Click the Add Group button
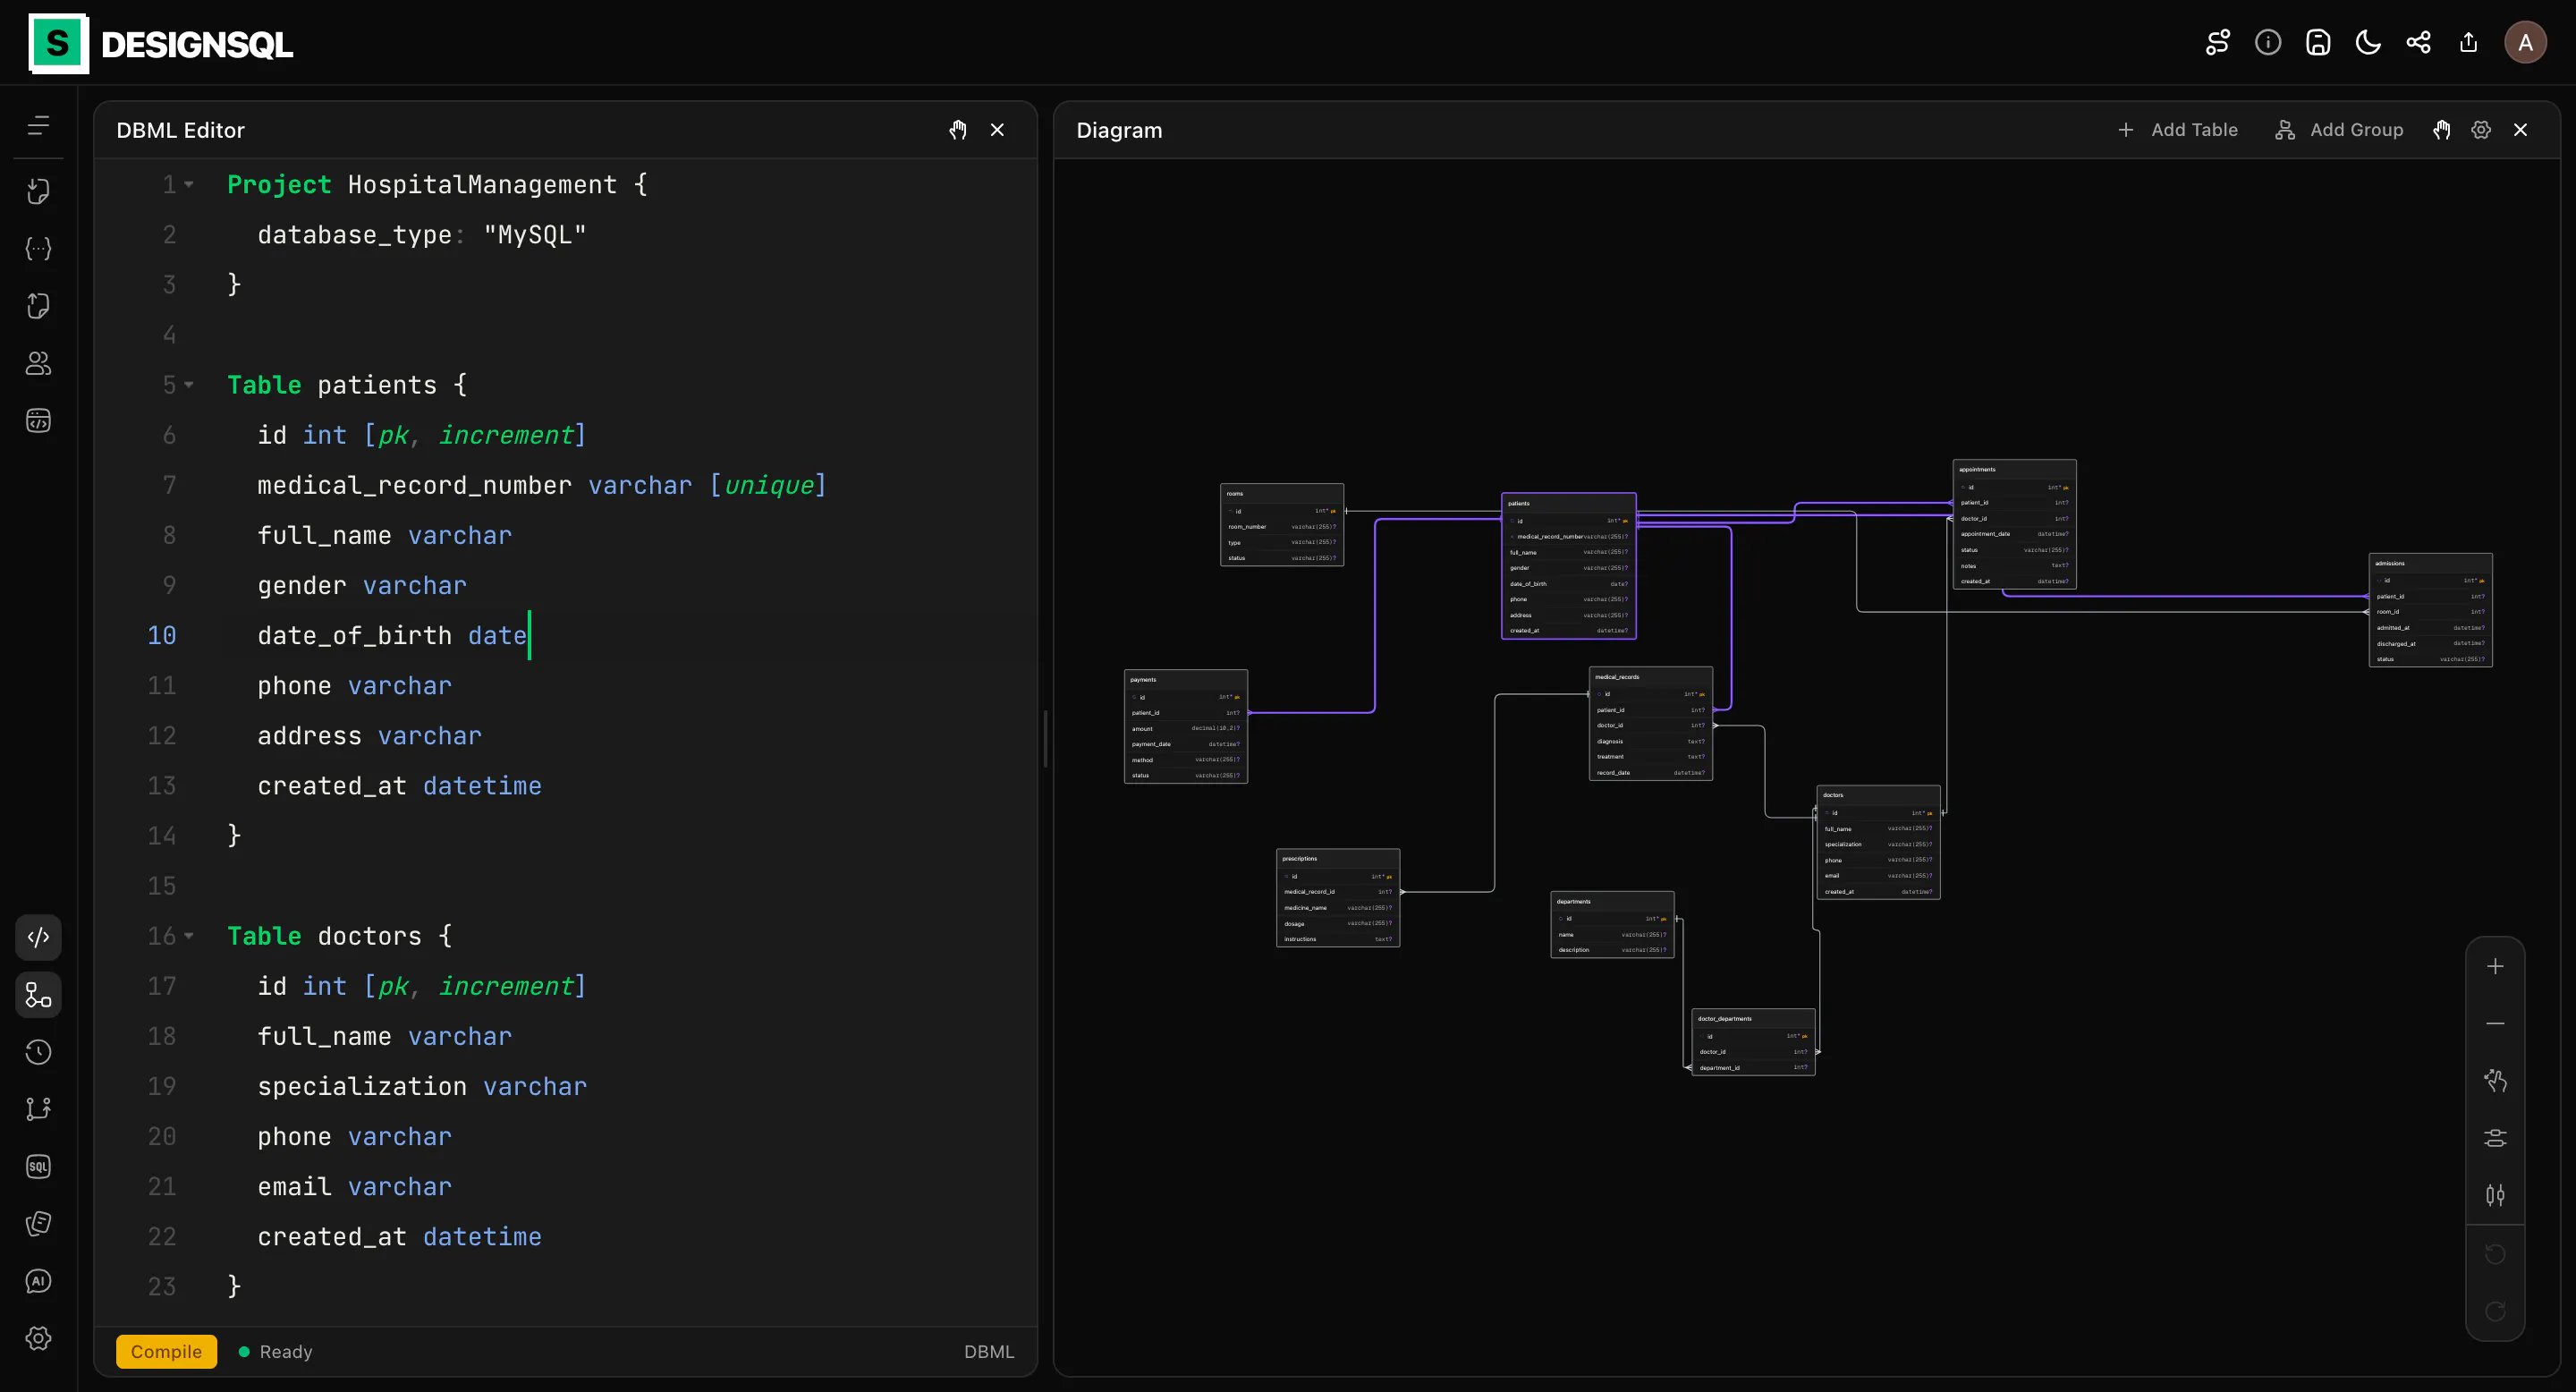2576x1392 pixels. pos(2339,130)
